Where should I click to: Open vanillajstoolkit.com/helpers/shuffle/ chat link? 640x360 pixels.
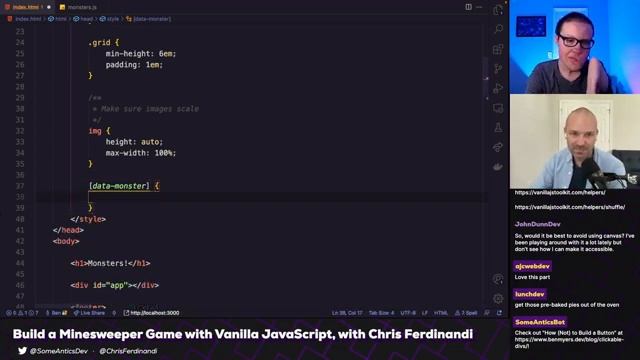pos(570,207)
